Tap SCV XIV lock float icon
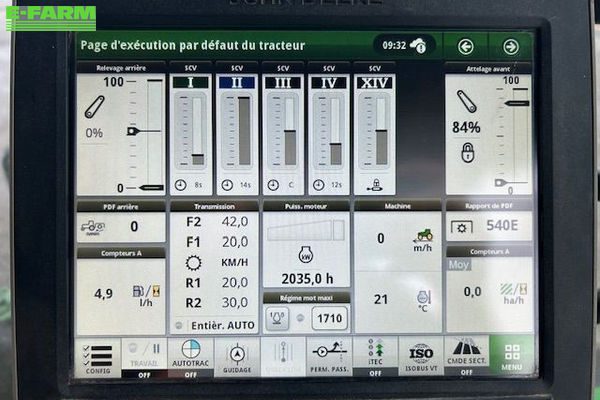The image size is (600, 400). pos(375,185)
